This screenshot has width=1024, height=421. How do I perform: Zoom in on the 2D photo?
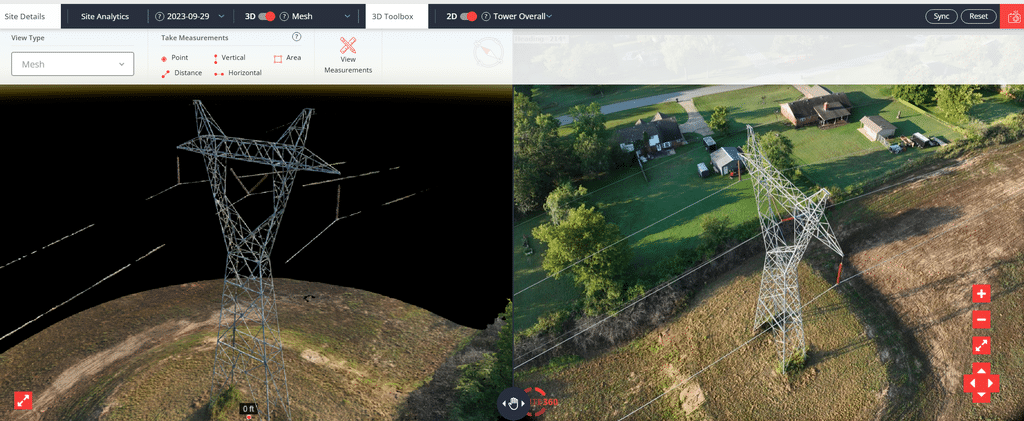(981, 294)
